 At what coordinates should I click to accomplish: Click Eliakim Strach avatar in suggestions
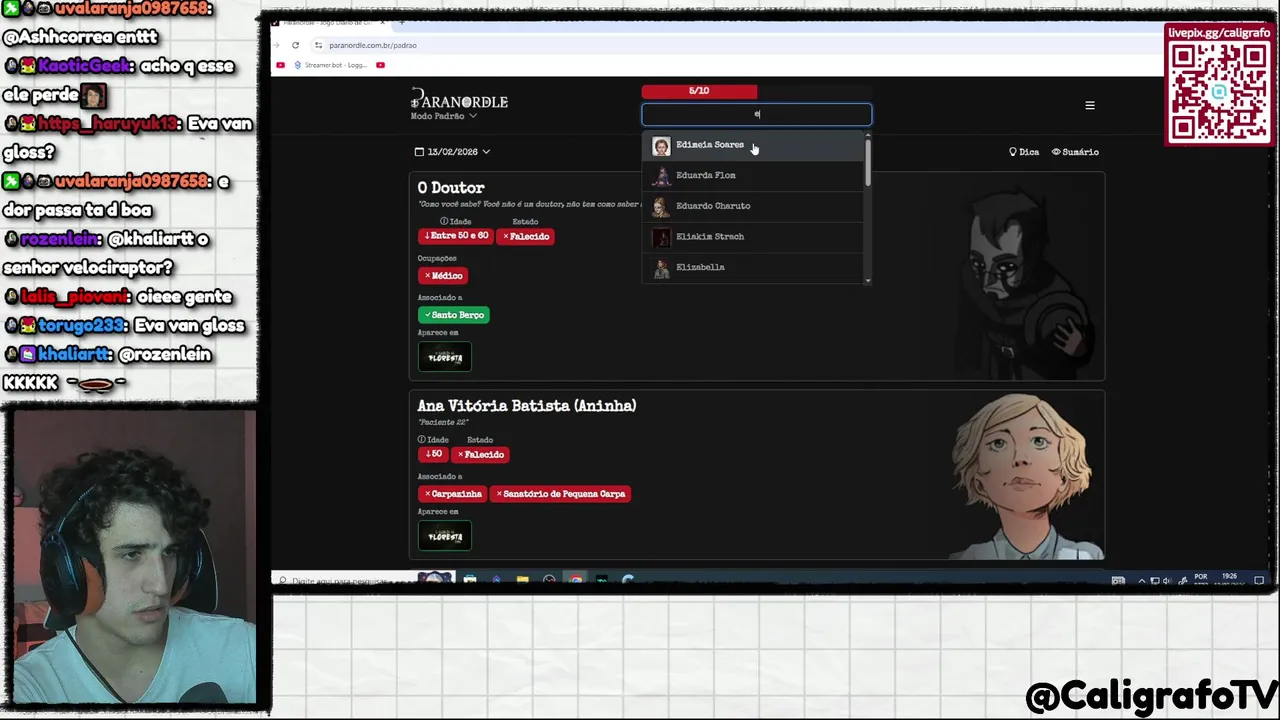click(x=661, y=237)
